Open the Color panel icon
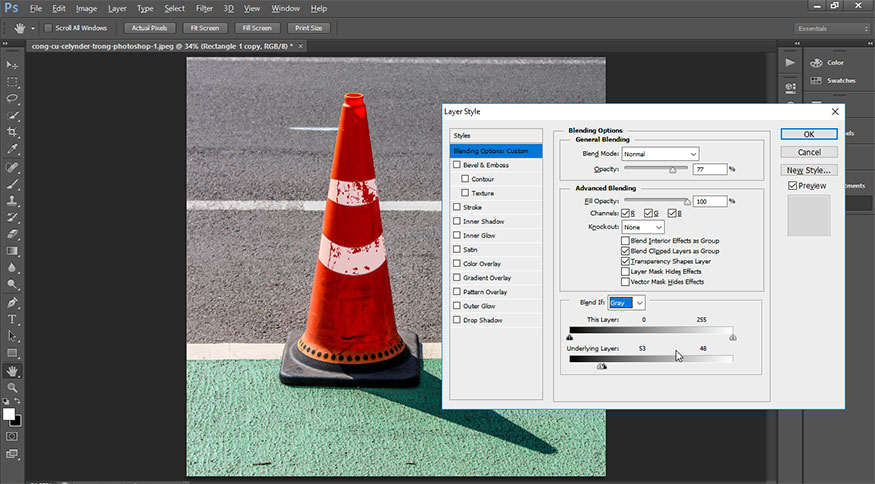This screenshot has width=875, height=484. 816,62
